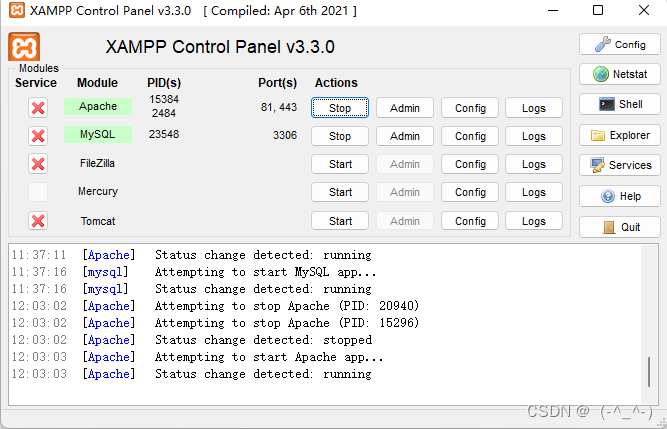Toggle the MySQL service install checkbox

[x=38, y=136]
